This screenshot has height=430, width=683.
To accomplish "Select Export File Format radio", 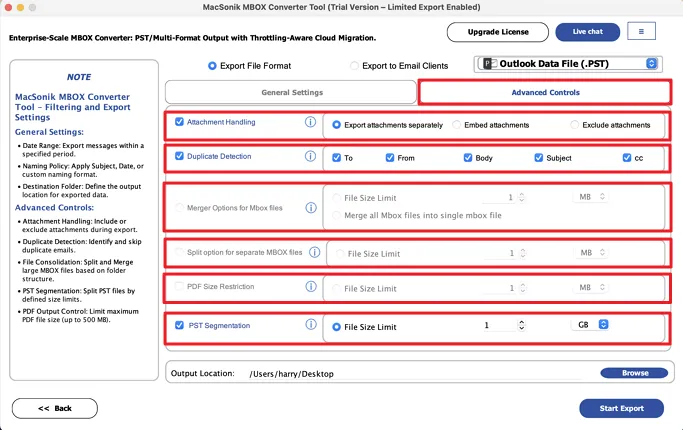I will click(x=212, y=66).
